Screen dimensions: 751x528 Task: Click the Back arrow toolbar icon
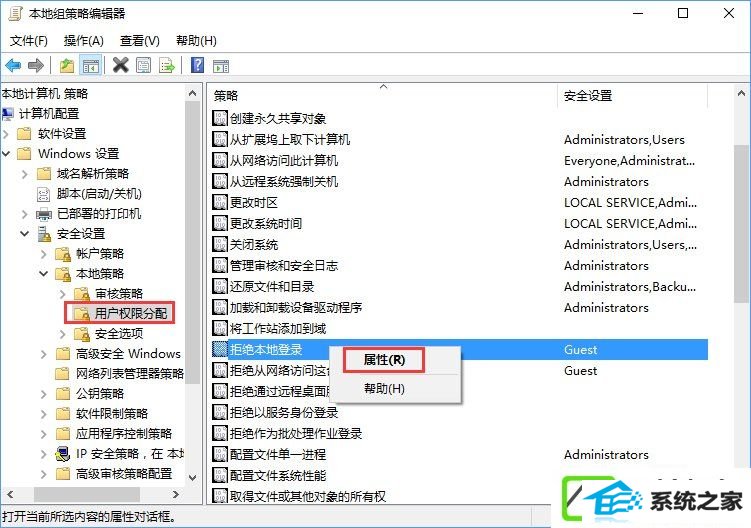pos(13,65)
